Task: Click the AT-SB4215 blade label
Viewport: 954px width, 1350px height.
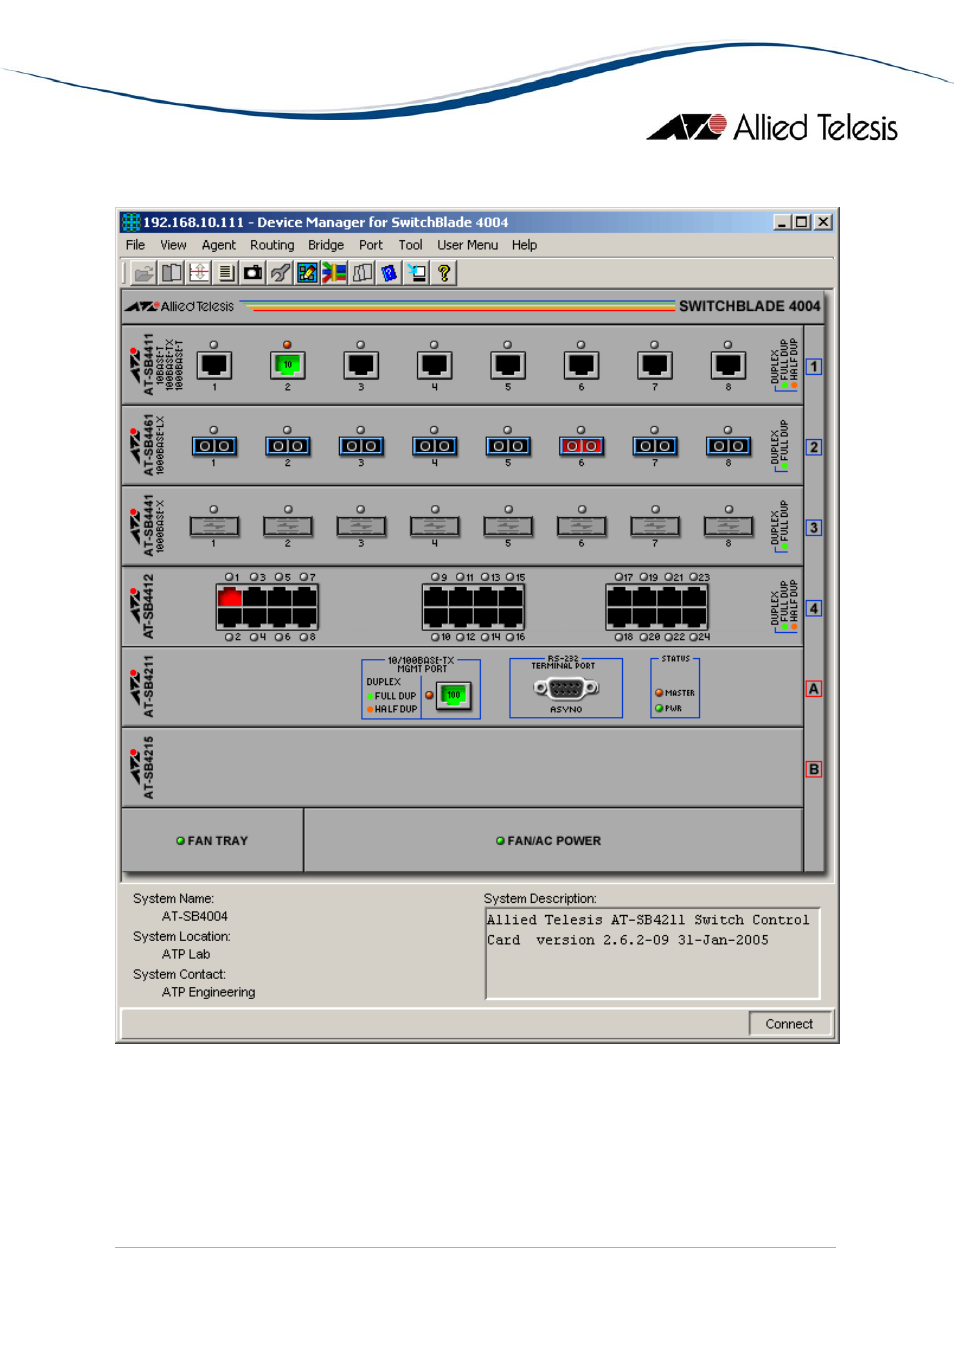Action: pyautogui.click(x=148, y=768)
